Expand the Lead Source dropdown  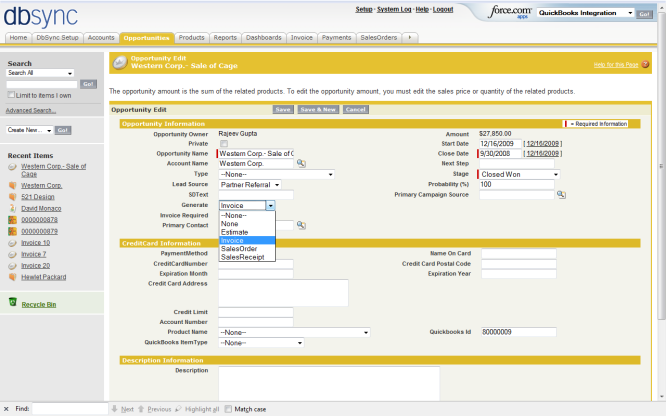point(250,184)
